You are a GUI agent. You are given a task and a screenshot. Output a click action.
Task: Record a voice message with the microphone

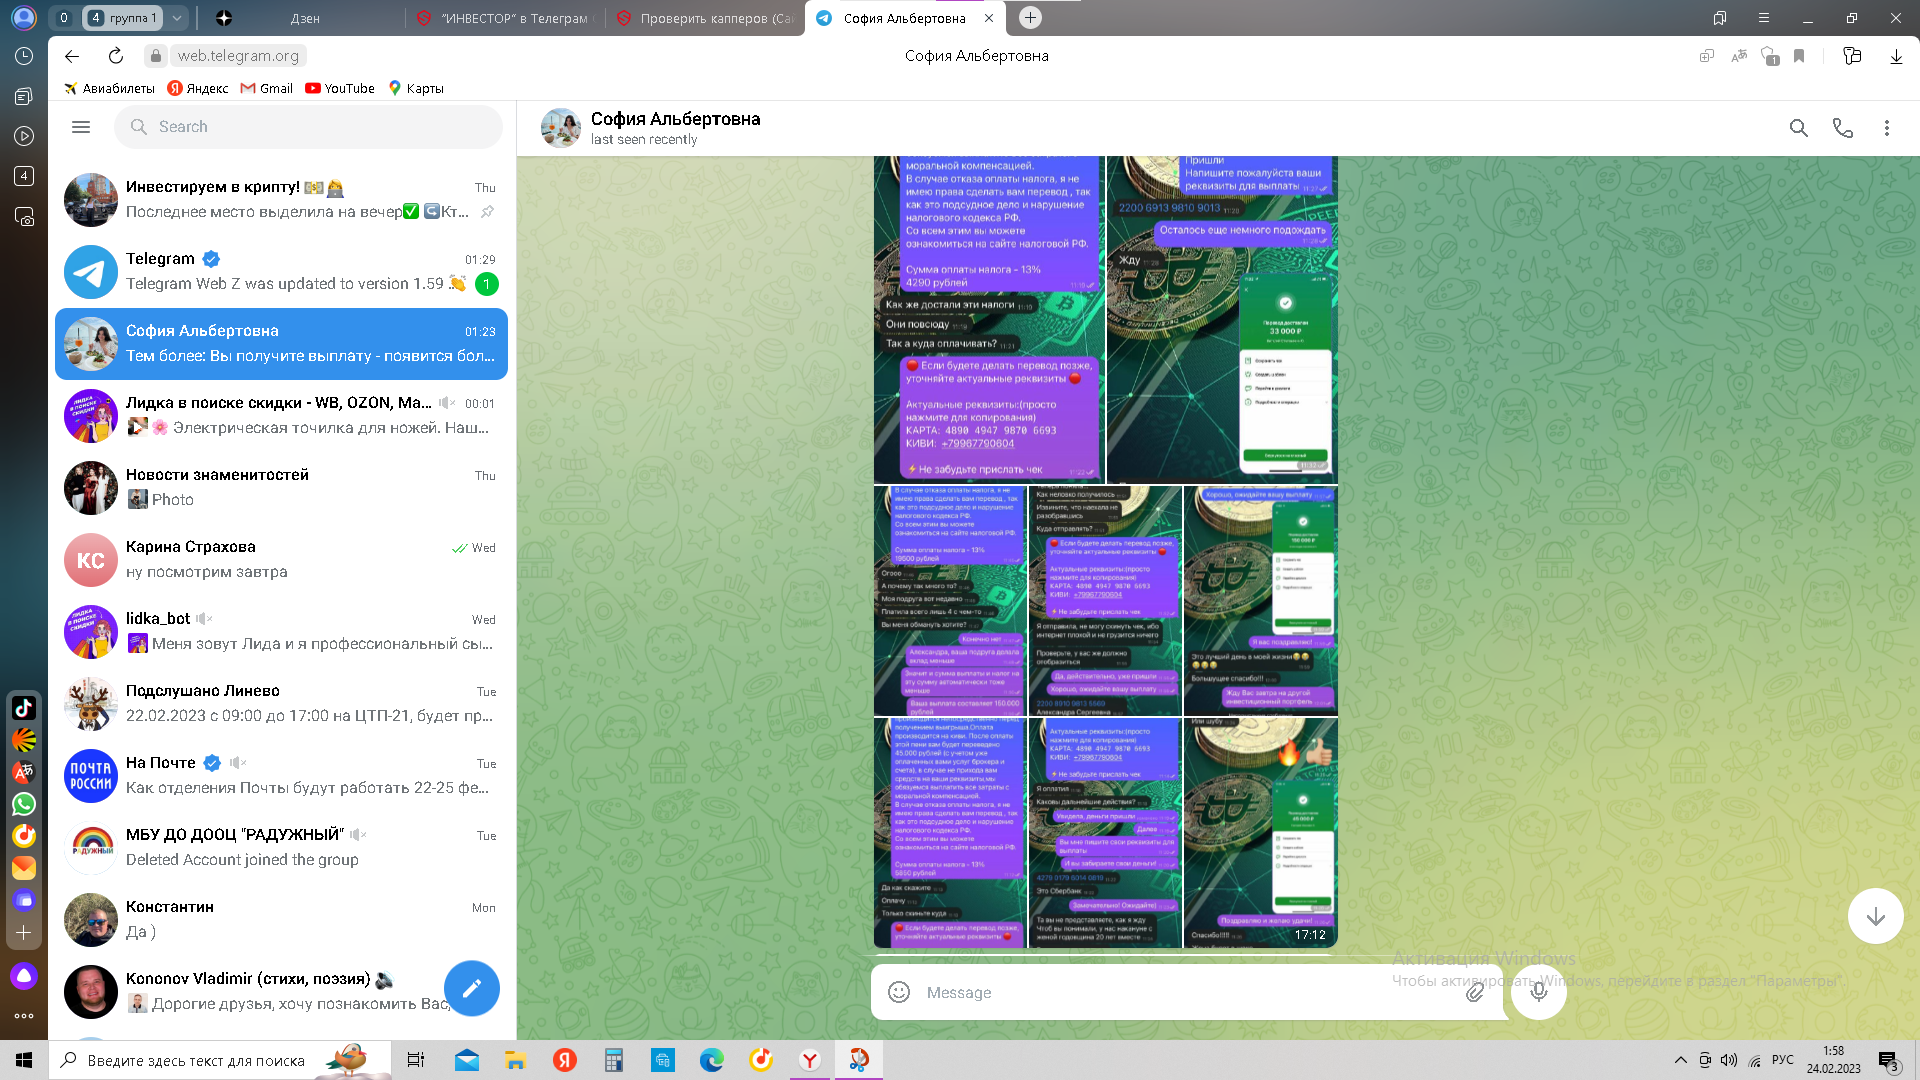click(1538, 992)
